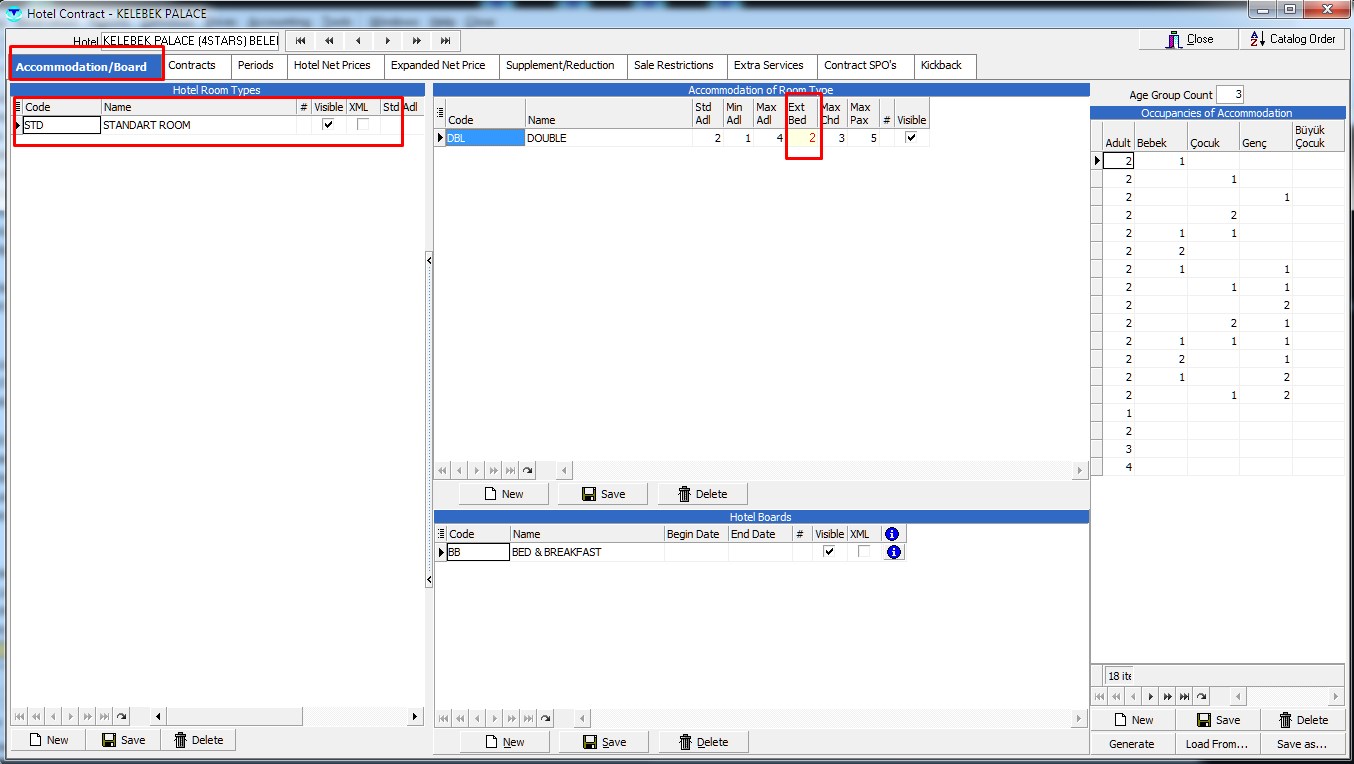Screen dimensions: 1354x764
Task: Skip forward a page in Occupancies navigator
Action: pos(1168,696)
